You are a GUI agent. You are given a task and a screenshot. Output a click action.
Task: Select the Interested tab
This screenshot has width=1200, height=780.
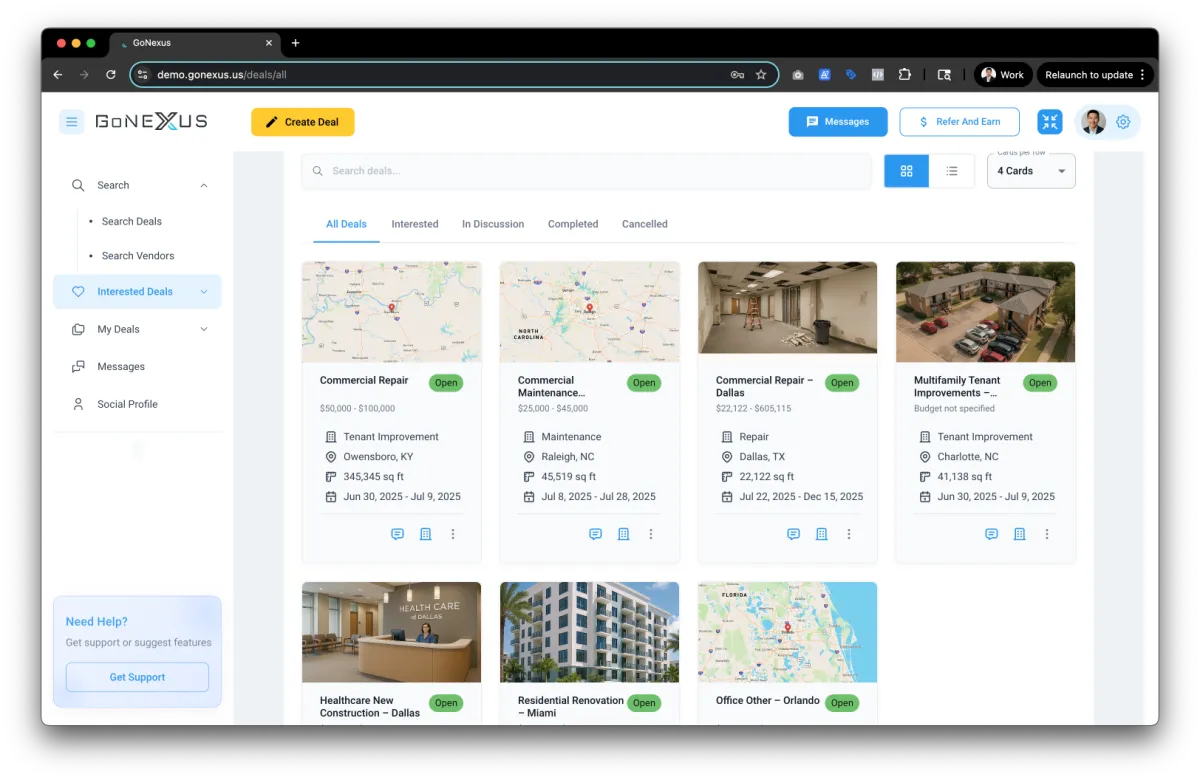(415, 224)
